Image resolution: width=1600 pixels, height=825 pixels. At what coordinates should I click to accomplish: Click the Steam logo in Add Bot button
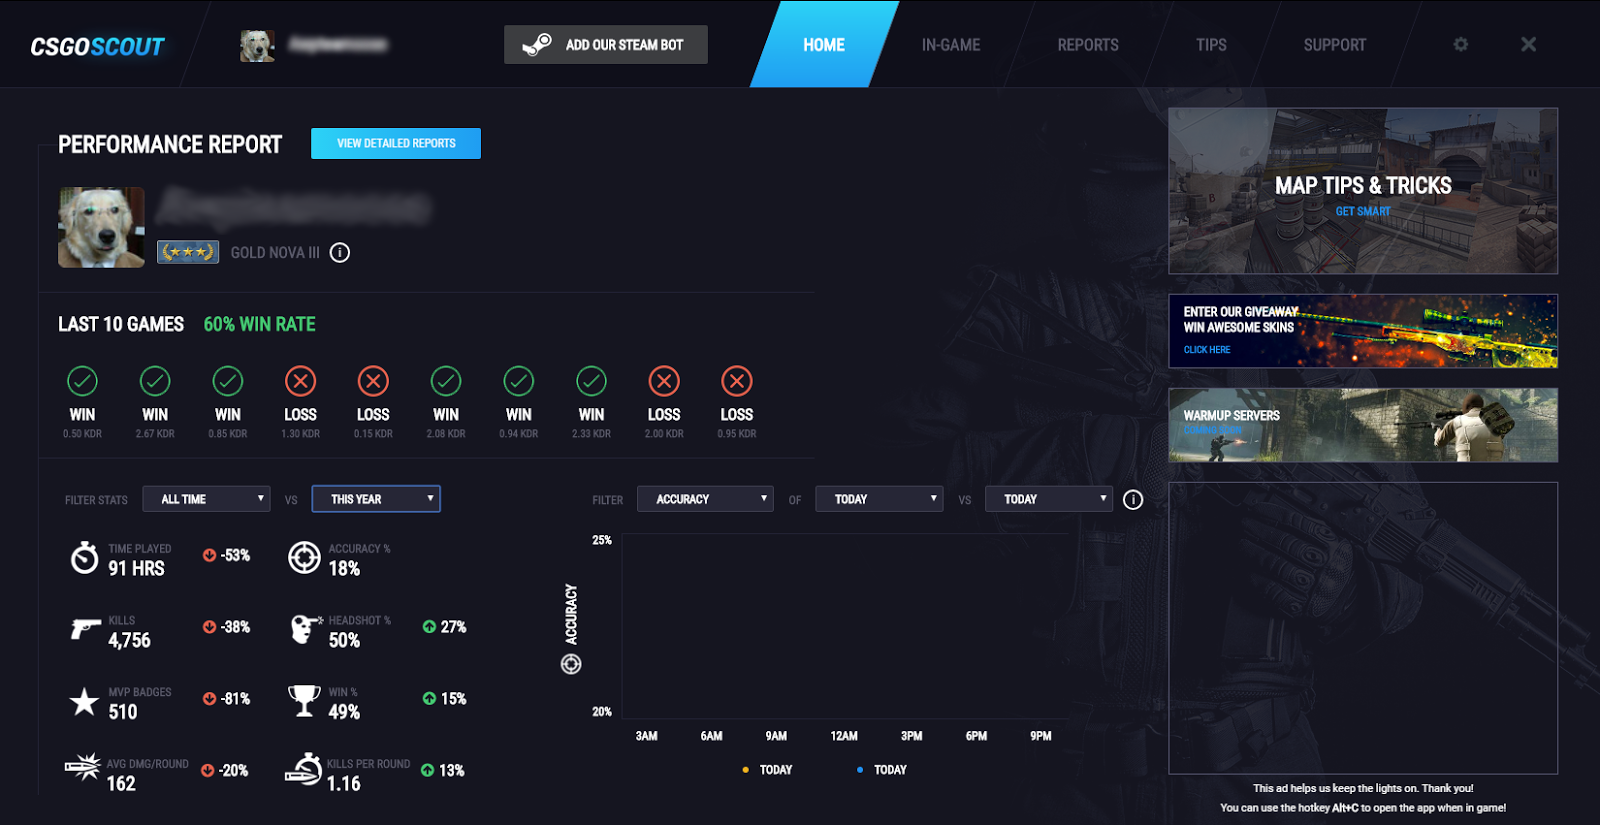(x=537, y=45)
